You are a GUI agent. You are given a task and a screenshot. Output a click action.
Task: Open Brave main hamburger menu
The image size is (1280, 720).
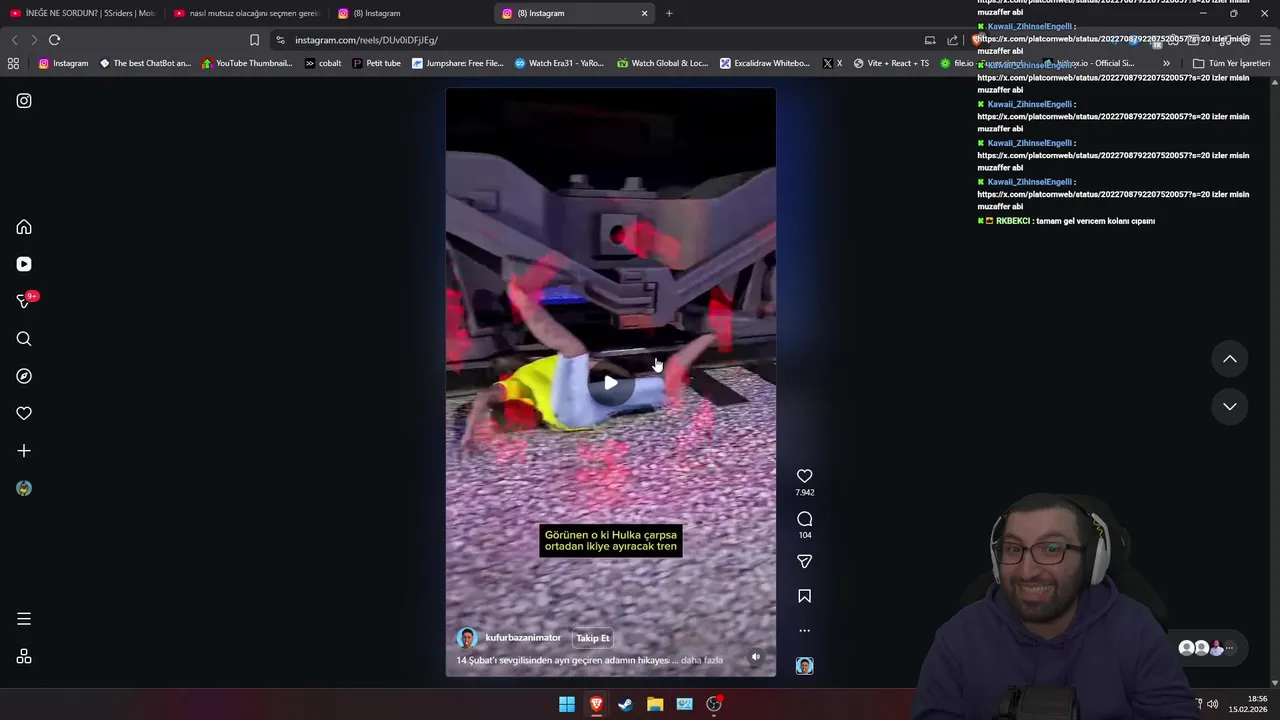[1265, 40]
